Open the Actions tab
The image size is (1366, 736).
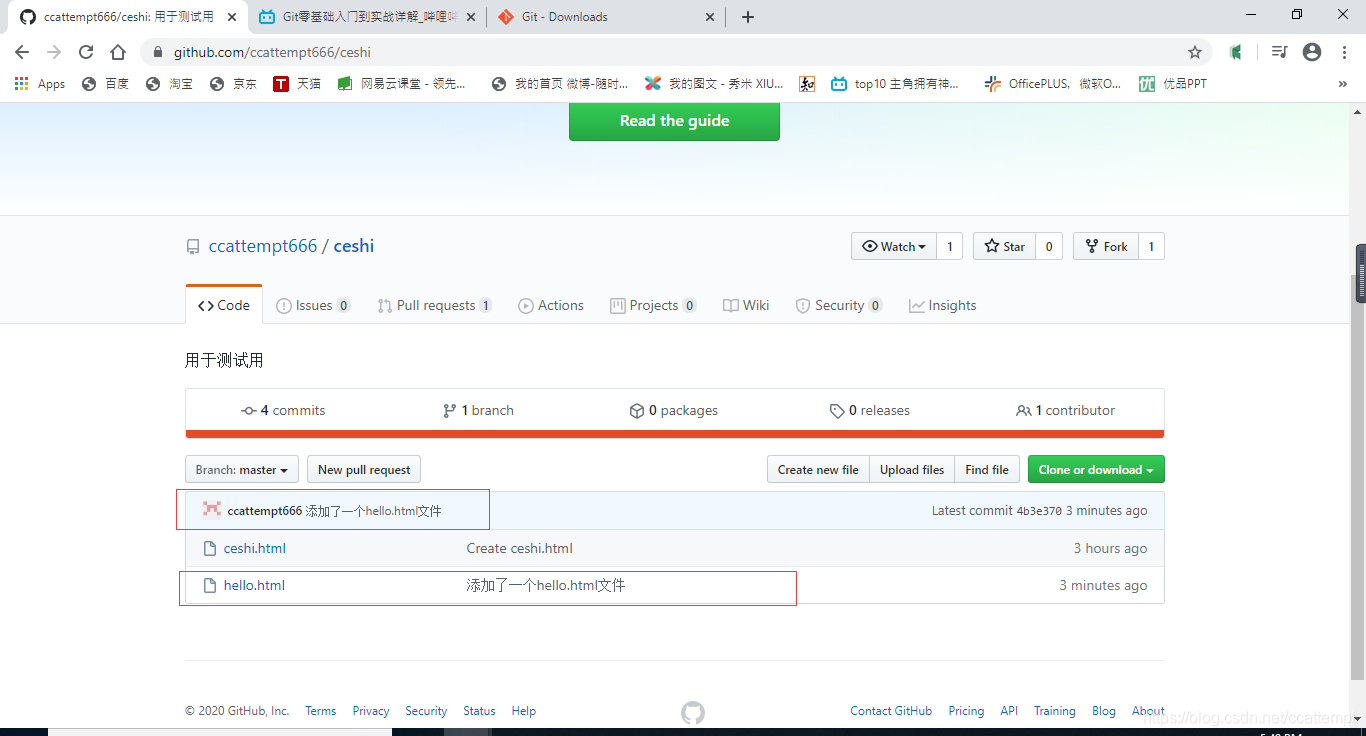tap(551, 305)
